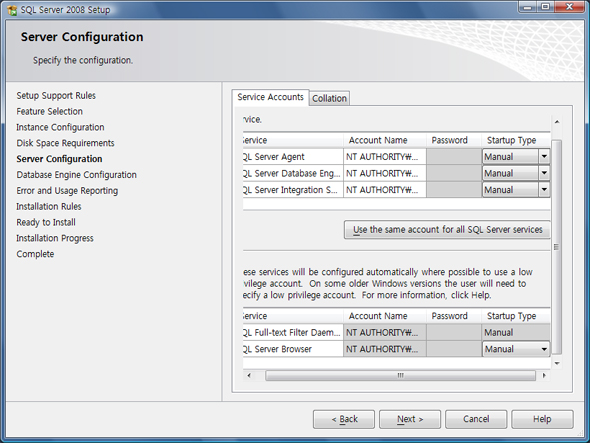Click the Cancel button
The height and width of the screenshot is (443, 590).
(x=476, y=419)
